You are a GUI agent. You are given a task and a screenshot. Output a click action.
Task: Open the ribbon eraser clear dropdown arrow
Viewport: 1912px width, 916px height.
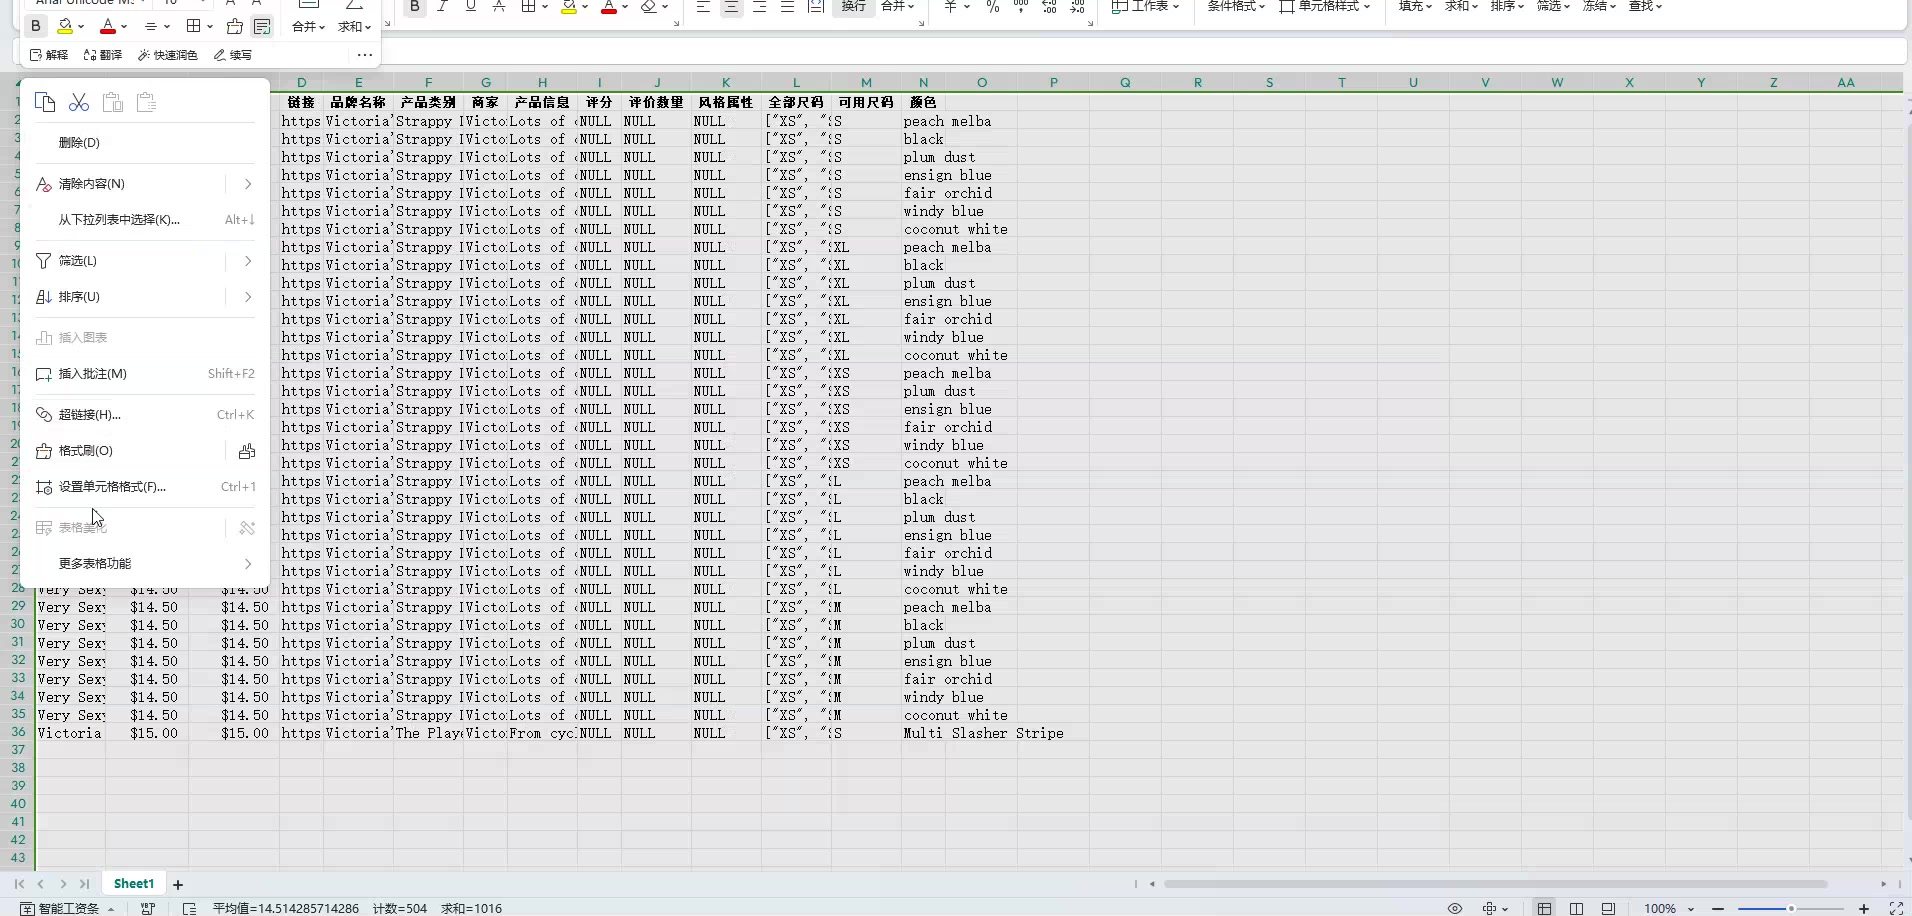665,7
